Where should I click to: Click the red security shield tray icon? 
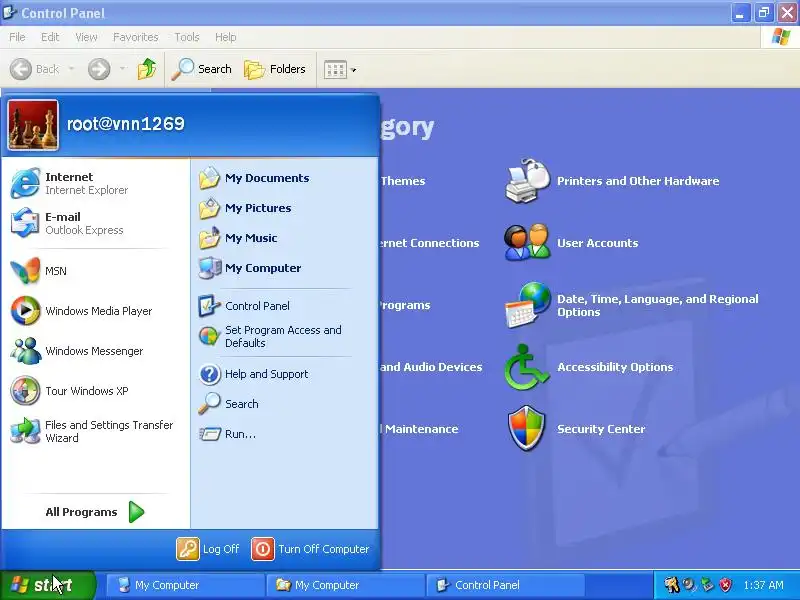coord(726,585)
